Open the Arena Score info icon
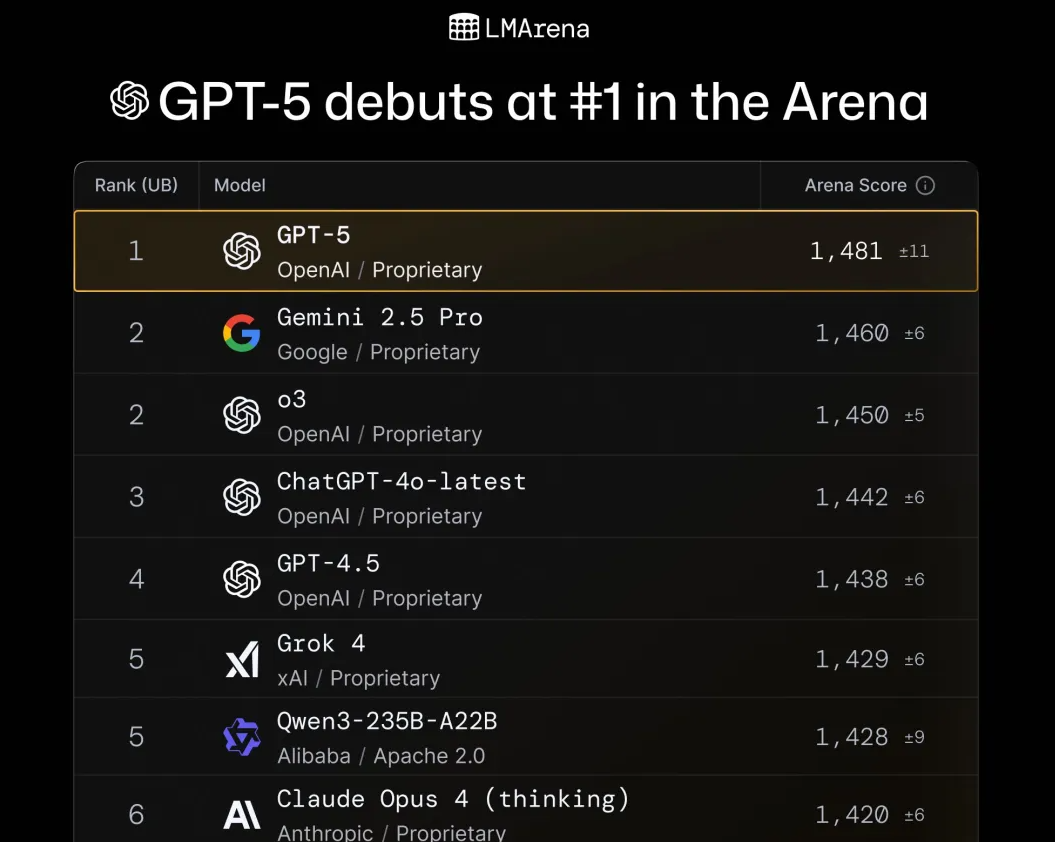Image resolution: width=1055 pixels, height=842 pixels. point(925,185)
